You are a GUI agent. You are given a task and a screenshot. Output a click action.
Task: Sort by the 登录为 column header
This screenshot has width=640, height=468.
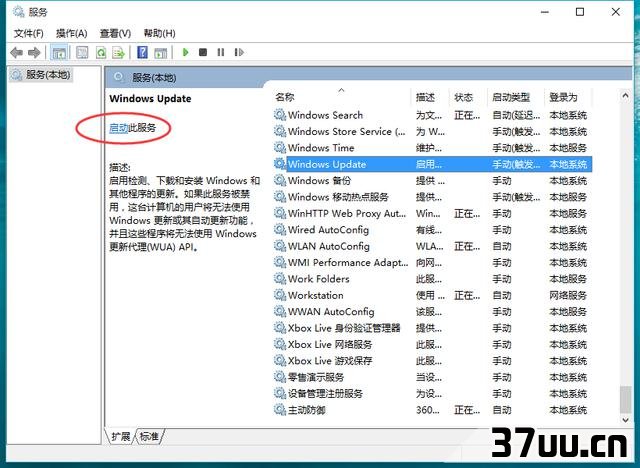pyautogui.click(x=563, y=97)
